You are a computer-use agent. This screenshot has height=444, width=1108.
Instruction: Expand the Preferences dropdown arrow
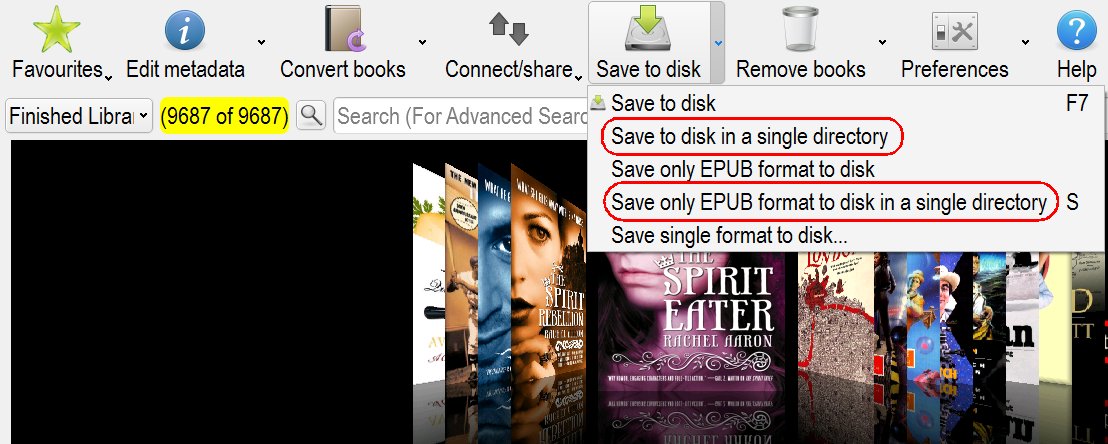(1025, 42)
